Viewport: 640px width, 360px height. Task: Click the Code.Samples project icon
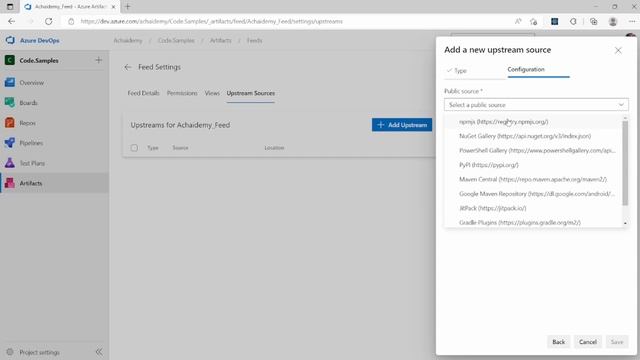pos(9,60)
